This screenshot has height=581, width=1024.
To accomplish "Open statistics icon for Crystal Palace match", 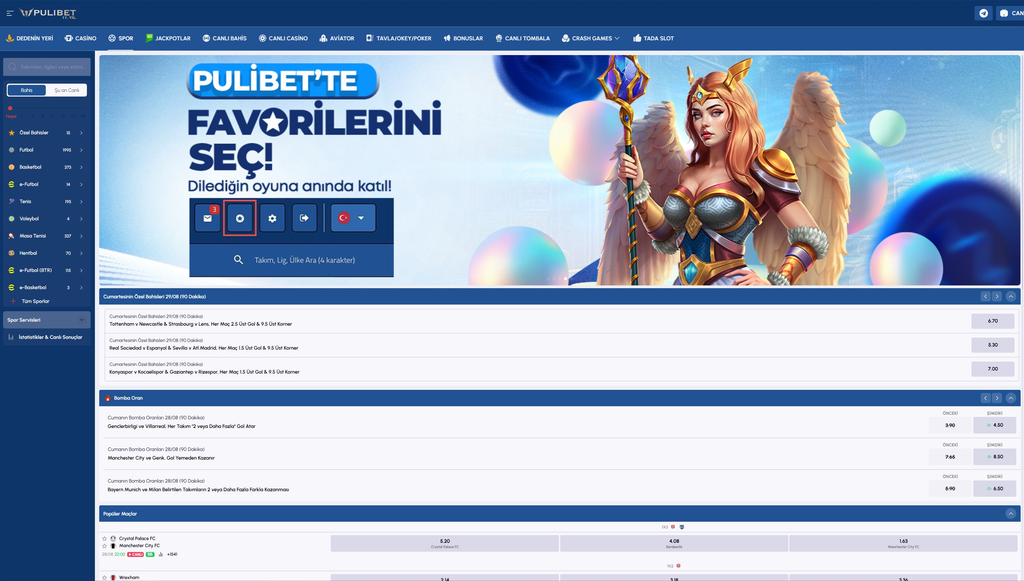I will 161,554.
